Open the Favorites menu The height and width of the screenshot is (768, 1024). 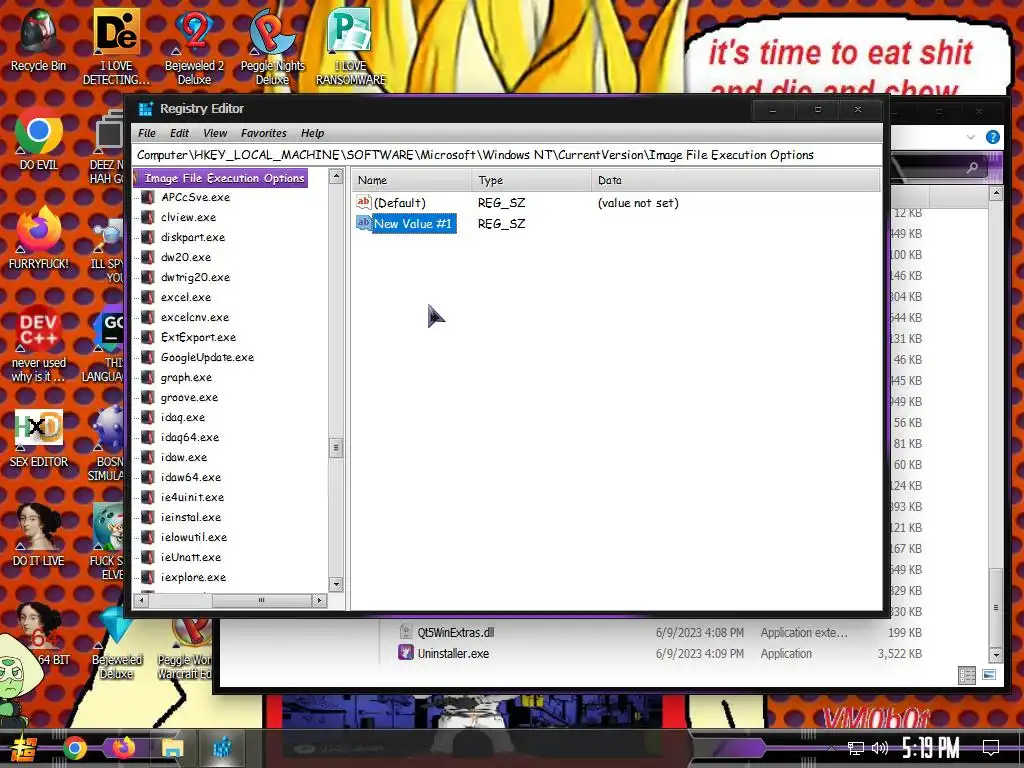pos(263,133)
